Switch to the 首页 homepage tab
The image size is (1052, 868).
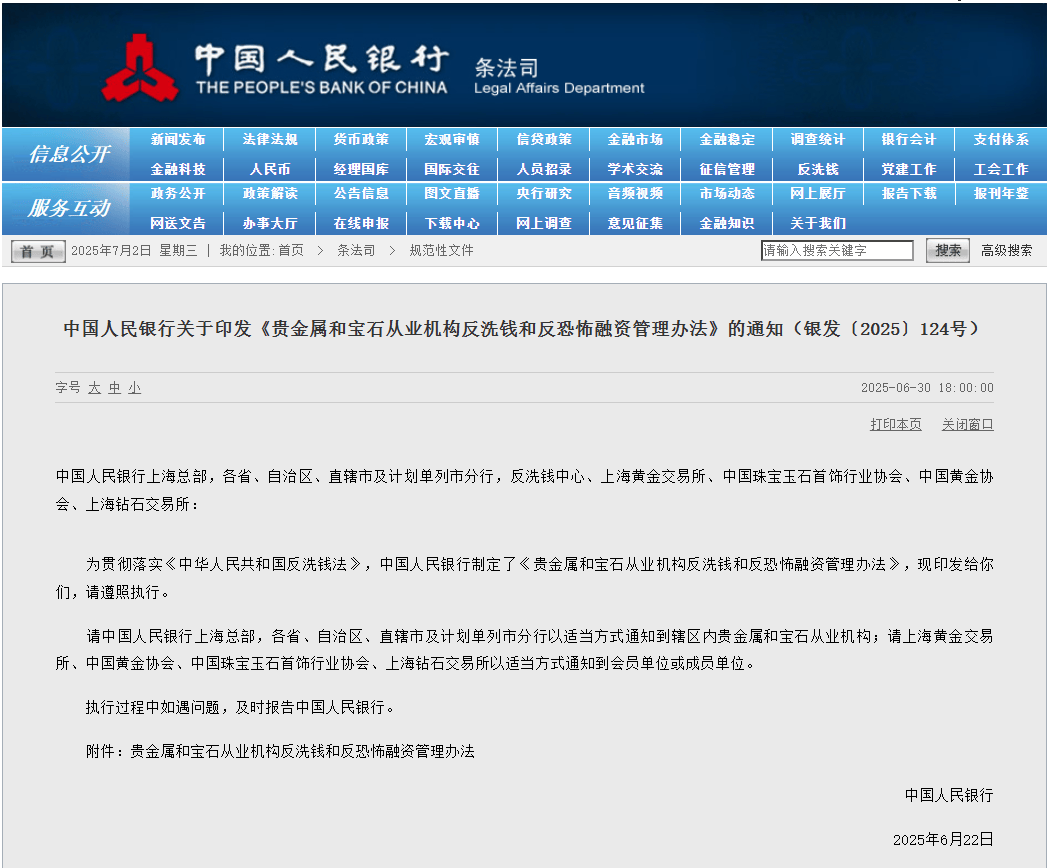click(36, 251)
